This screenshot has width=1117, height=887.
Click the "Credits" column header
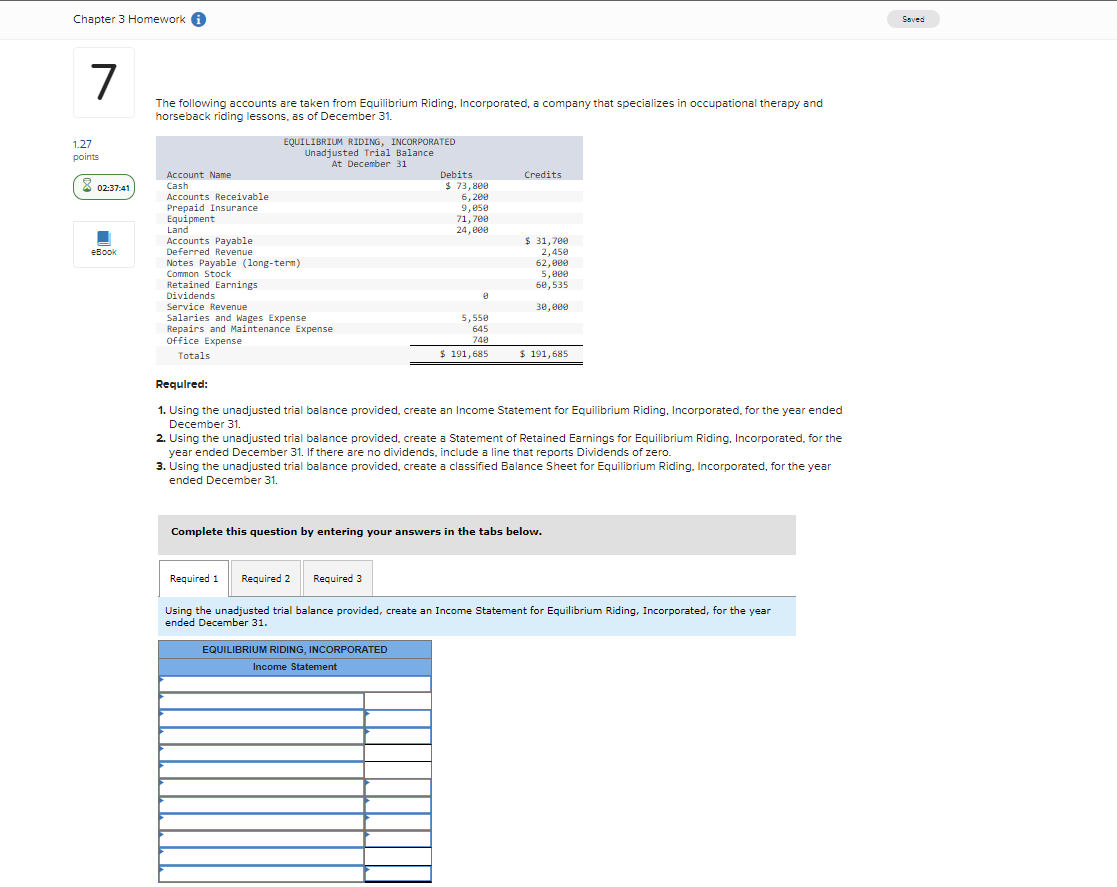click(x=543, y=175)
